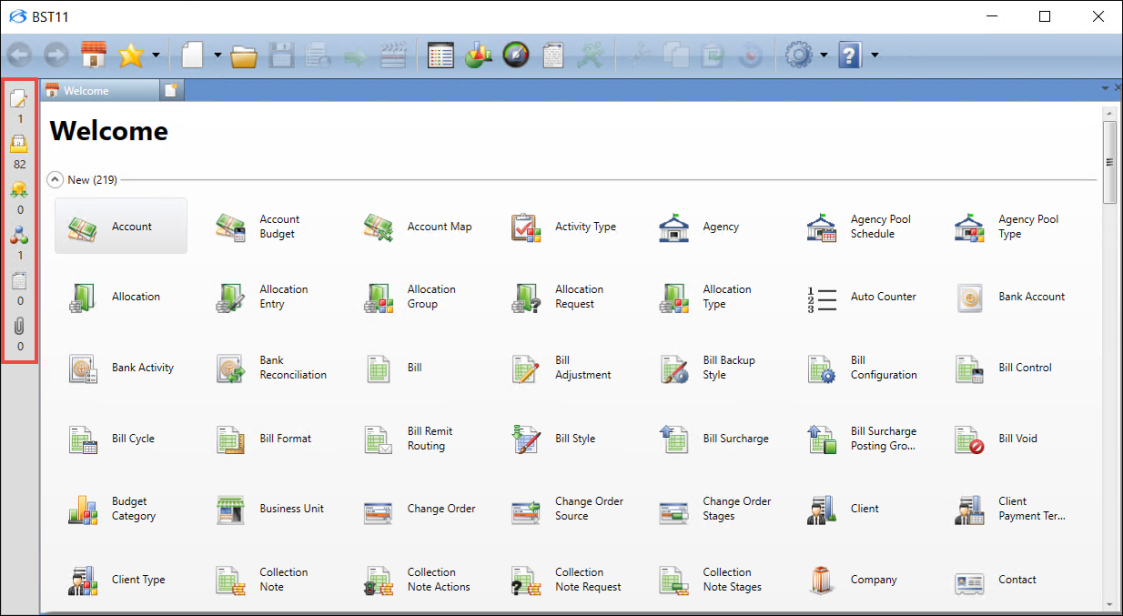
Task: Click the grid list view toolbar icon
Action: (440, 55)
